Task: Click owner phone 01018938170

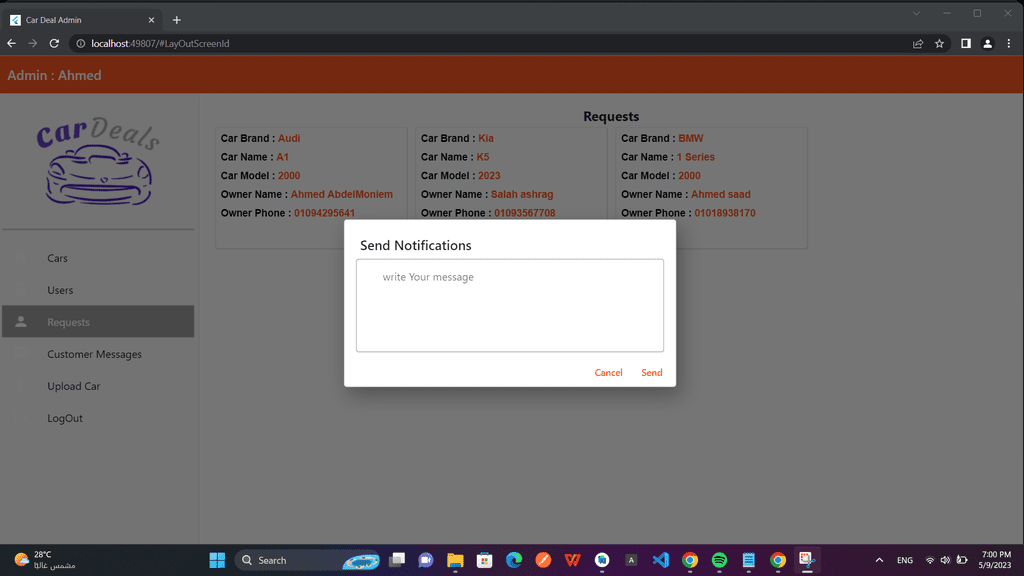Action: tap(725, 214)
